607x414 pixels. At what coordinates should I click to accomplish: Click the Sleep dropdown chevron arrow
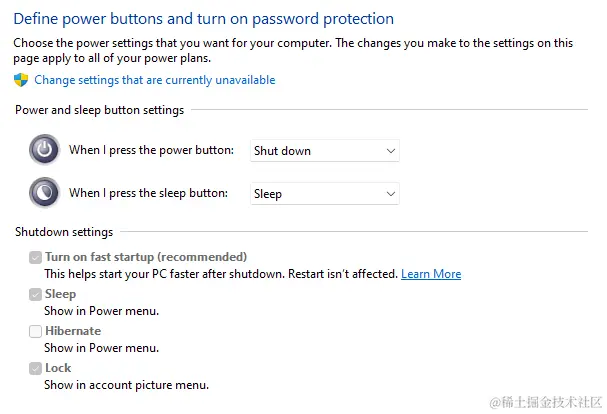[x=390, y=194]
